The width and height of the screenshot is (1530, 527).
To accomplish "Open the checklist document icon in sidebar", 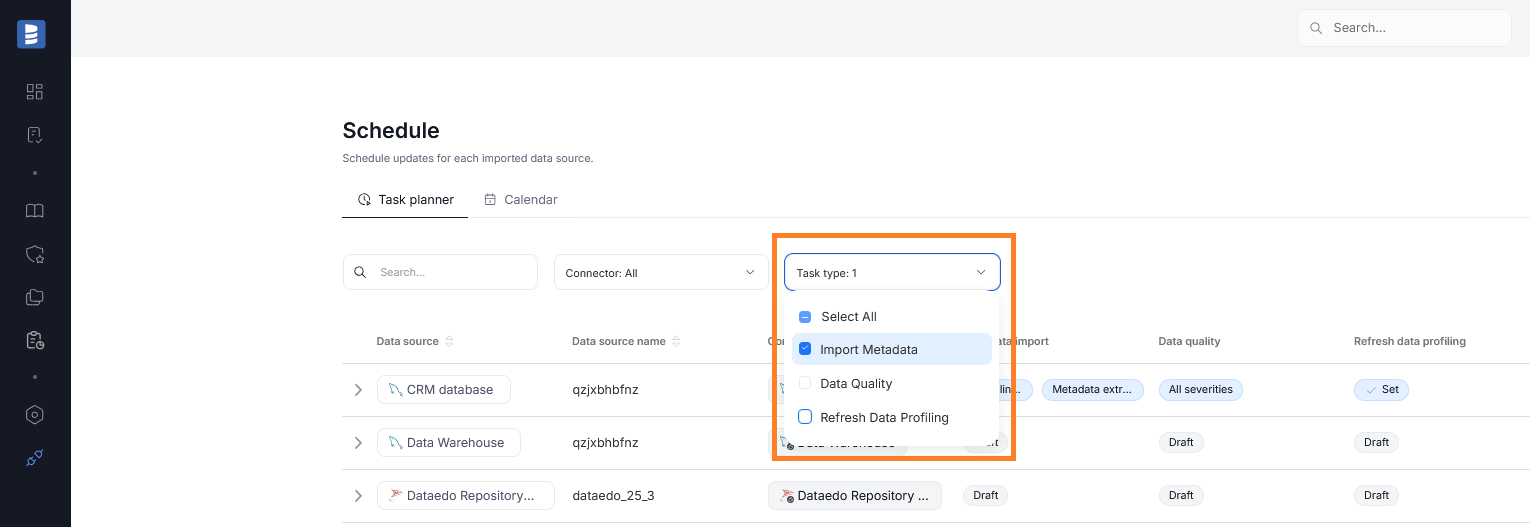I will click(x=35, y=134).
